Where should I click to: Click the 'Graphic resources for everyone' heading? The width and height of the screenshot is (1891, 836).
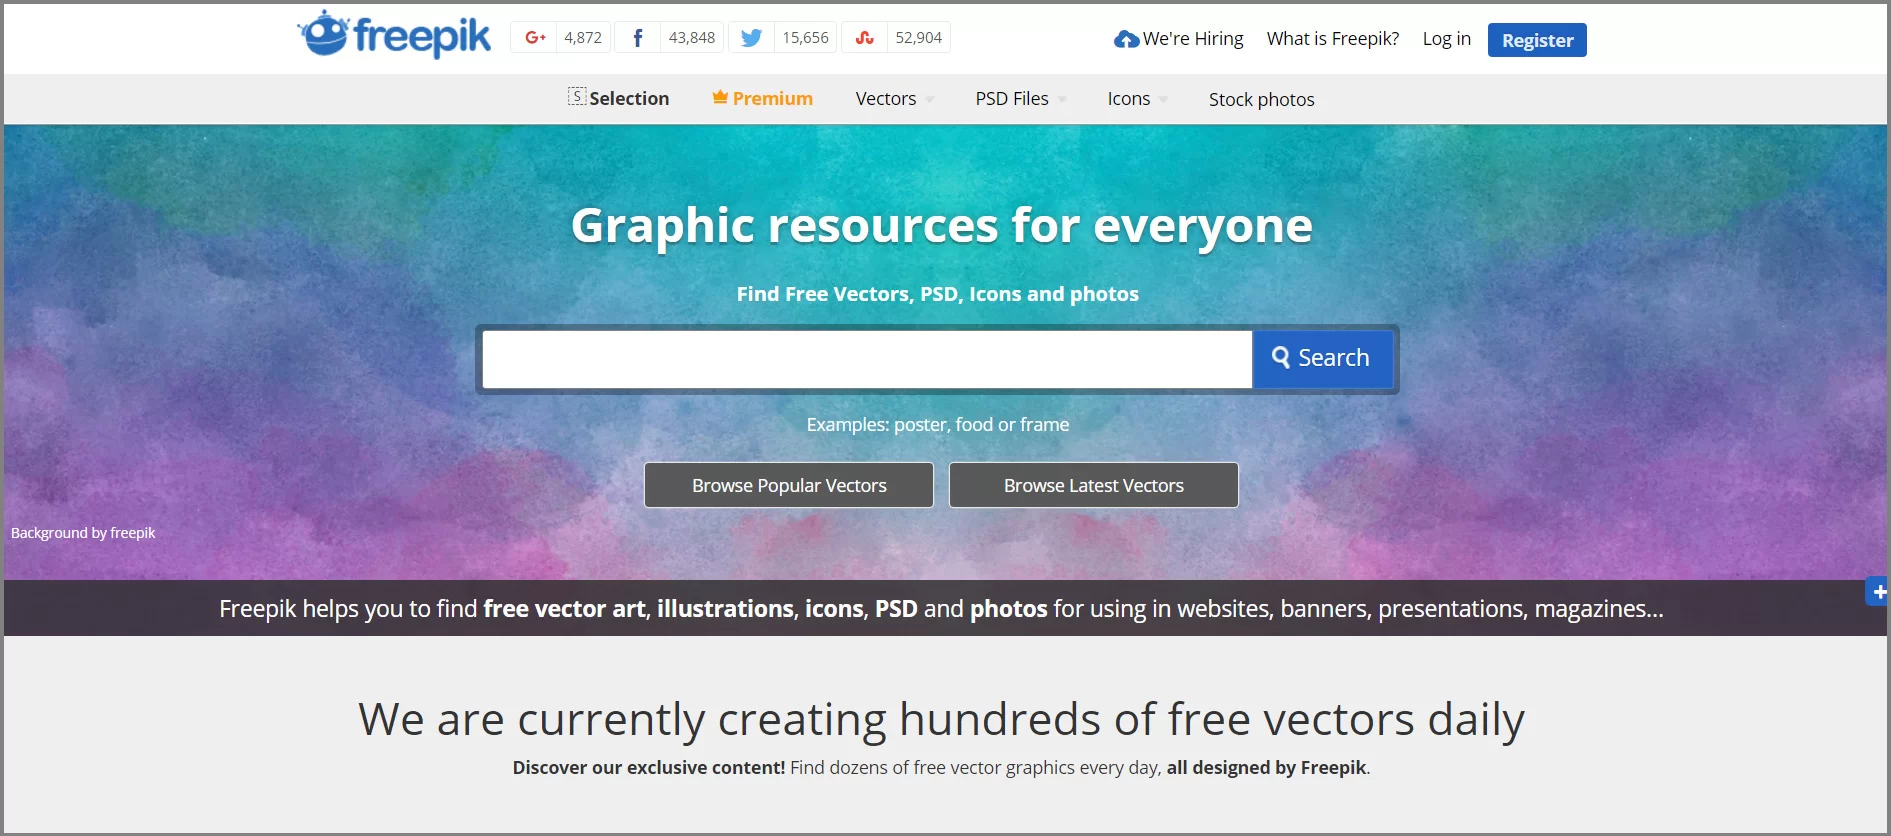[x=941, y=226]
